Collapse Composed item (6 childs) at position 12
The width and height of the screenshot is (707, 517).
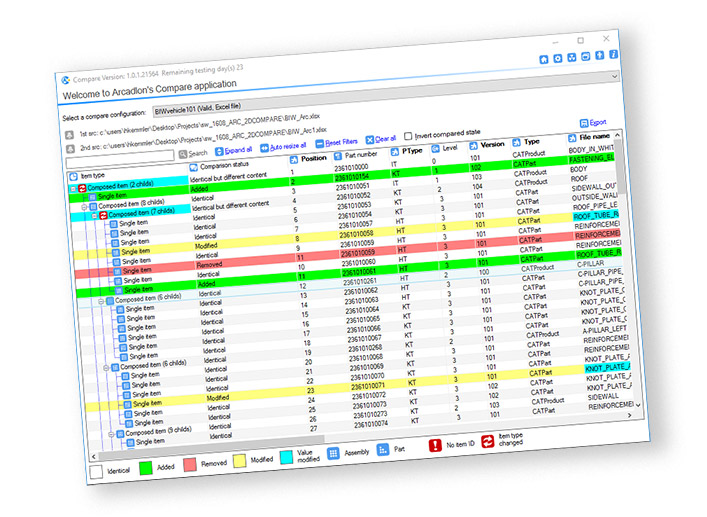click(x=101, y=302)
